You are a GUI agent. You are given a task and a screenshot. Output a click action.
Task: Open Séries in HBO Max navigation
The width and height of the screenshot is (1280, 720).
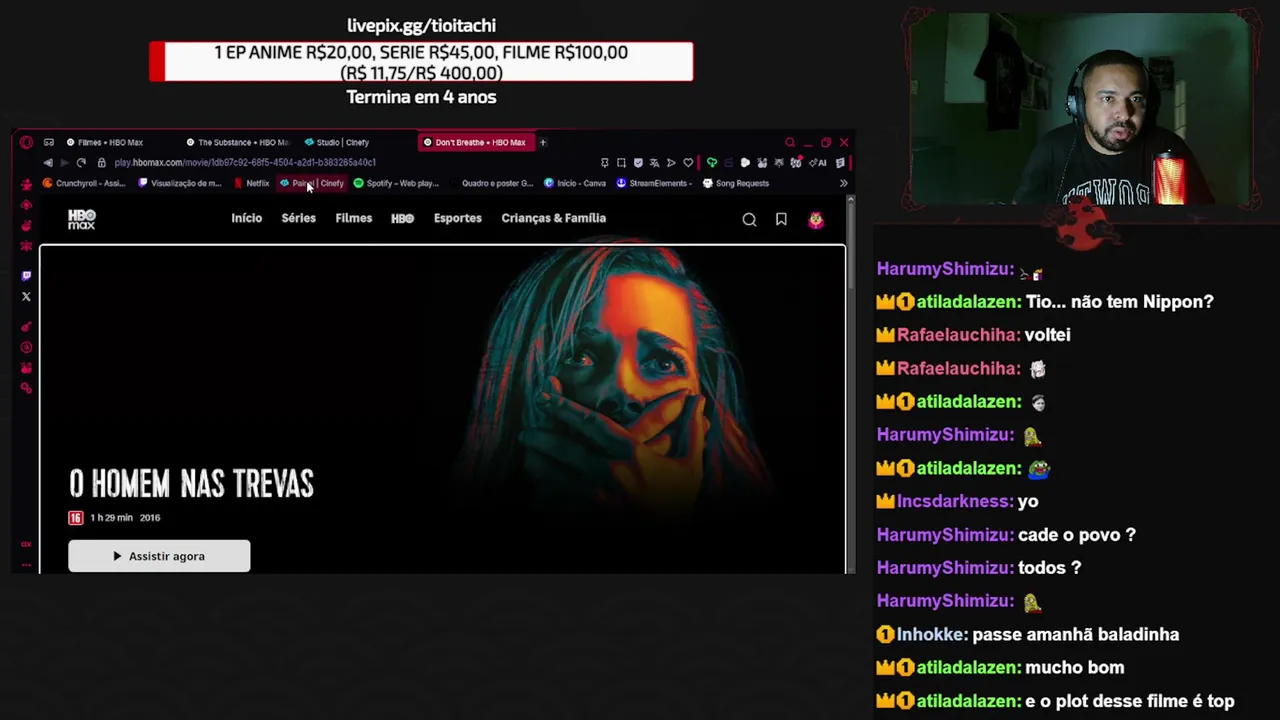click(x=298, y=218)
